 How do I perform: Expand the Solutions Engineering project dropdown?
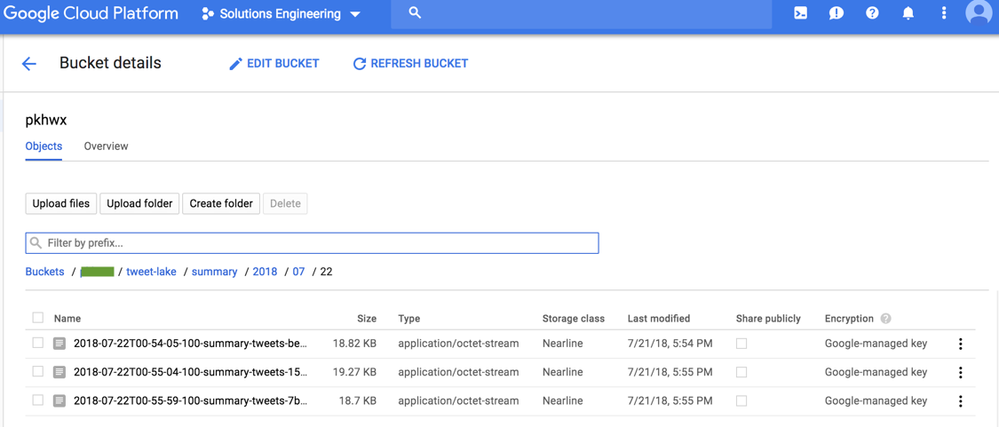[281, 15]
